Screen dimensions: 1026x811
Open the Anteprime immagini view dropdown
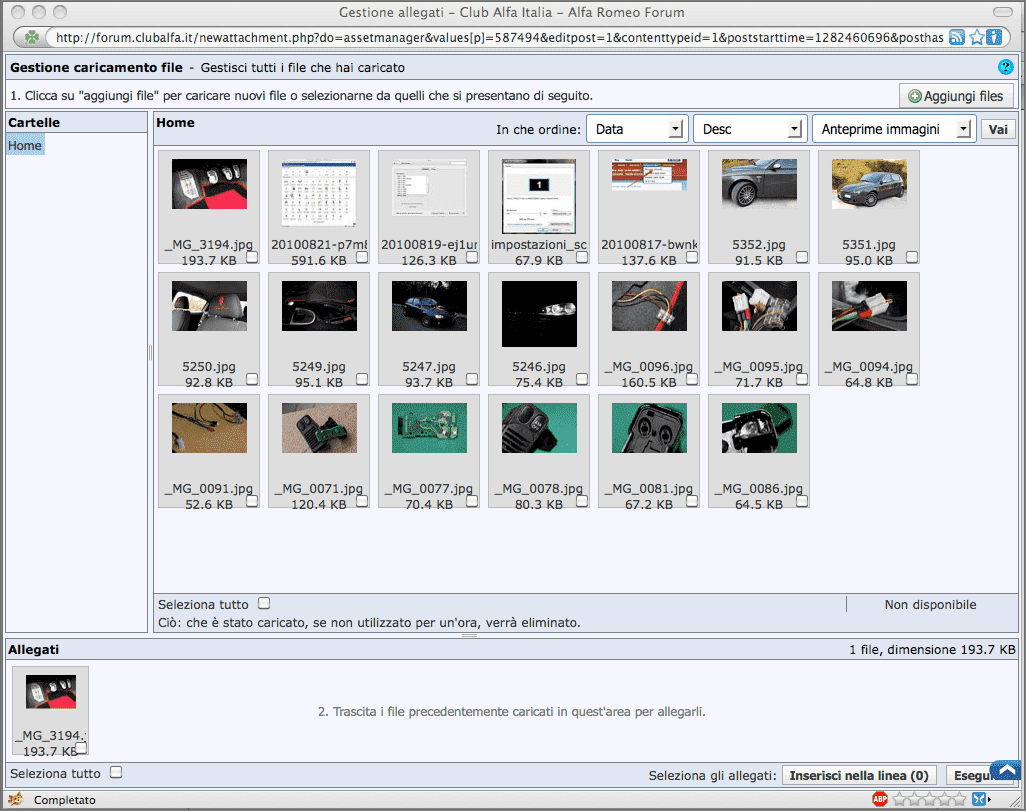coord(894,129)
